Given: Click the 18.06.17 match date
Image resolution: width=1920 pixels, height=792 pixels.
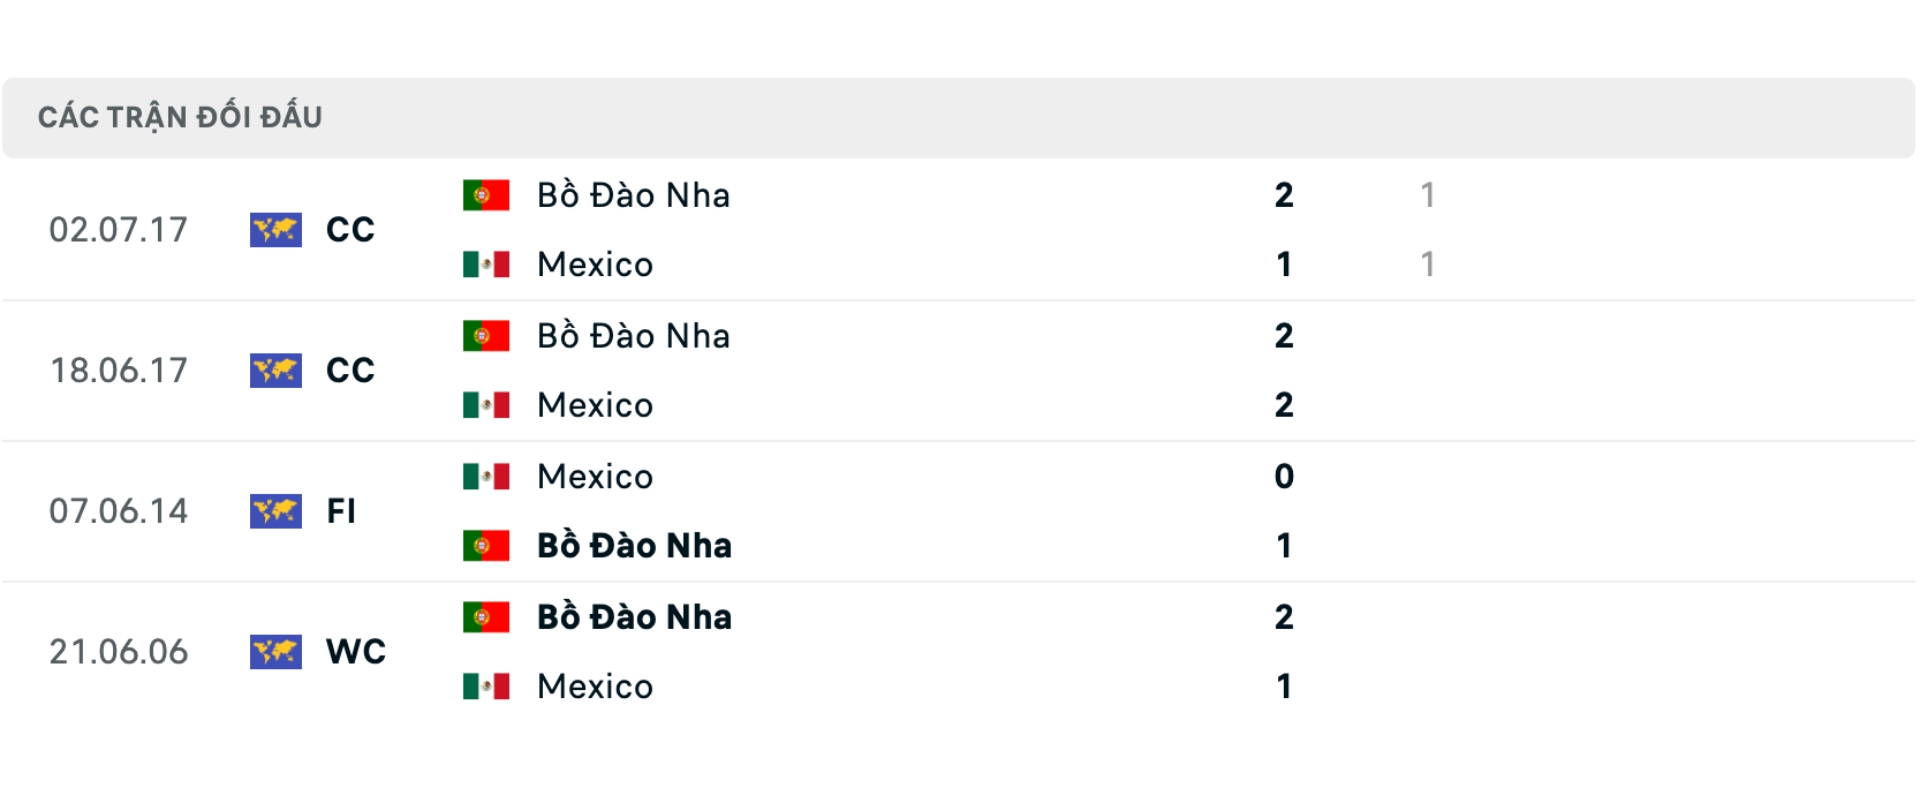Looking at the screenshot, I should click(x=118, y=371).
